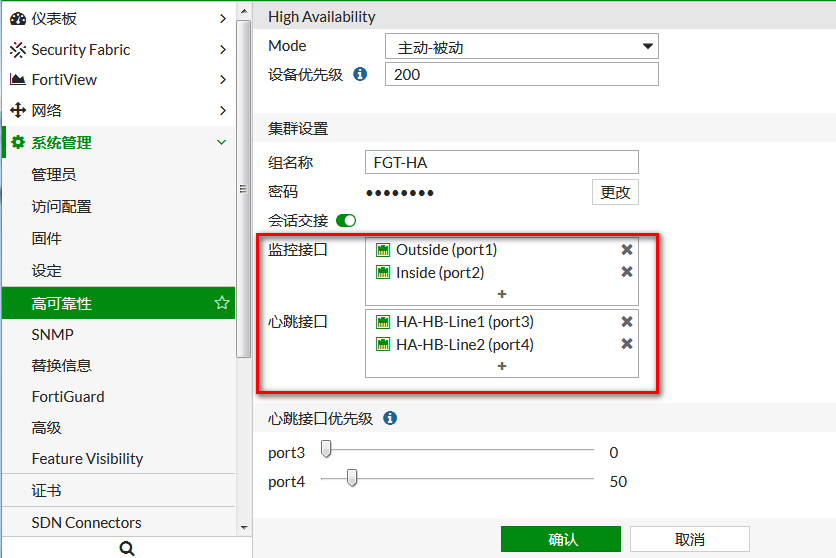This screenshot has height=558, width=836.
Task: Remove HA-HB-Line2 (port4) heartbeat interface
Action: click(x=627, y=344)
